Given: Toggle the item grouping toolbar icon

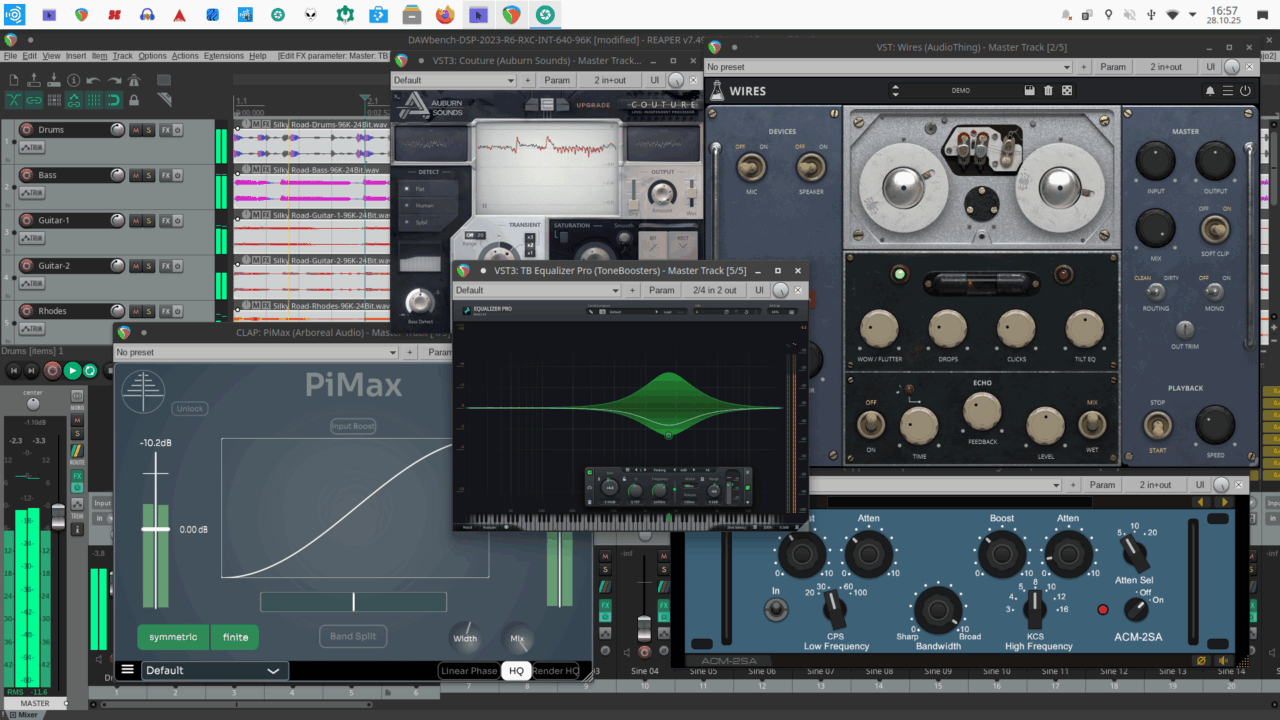Looking at the screenshot, I should 34,100.
